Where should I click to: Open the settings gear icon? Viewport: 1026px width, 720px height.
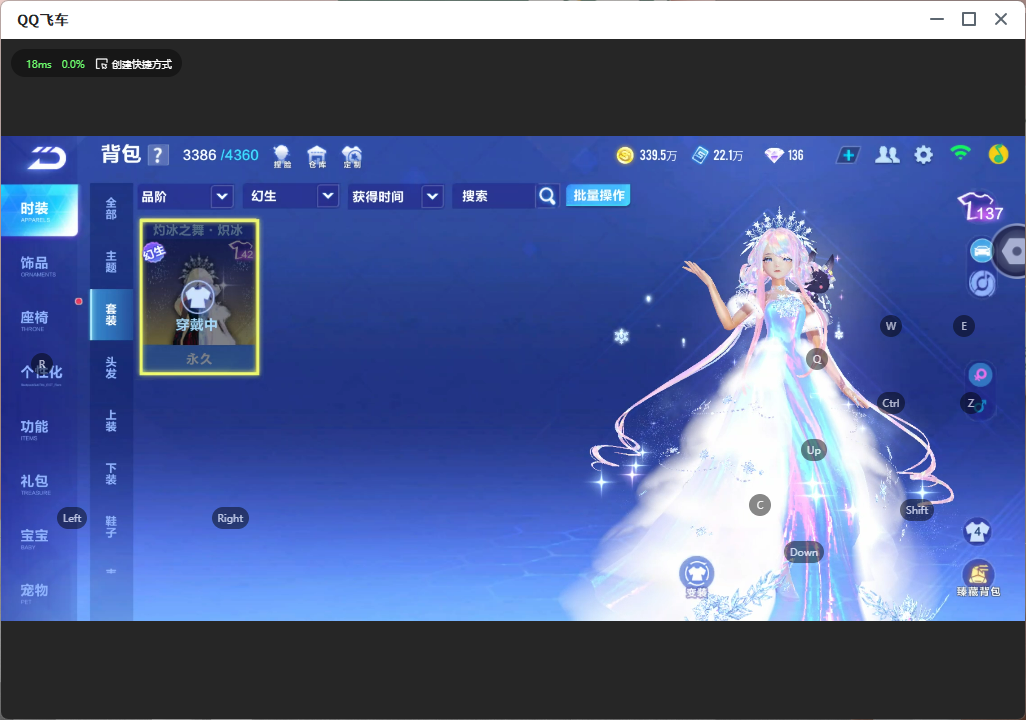[x=923, y=155]
